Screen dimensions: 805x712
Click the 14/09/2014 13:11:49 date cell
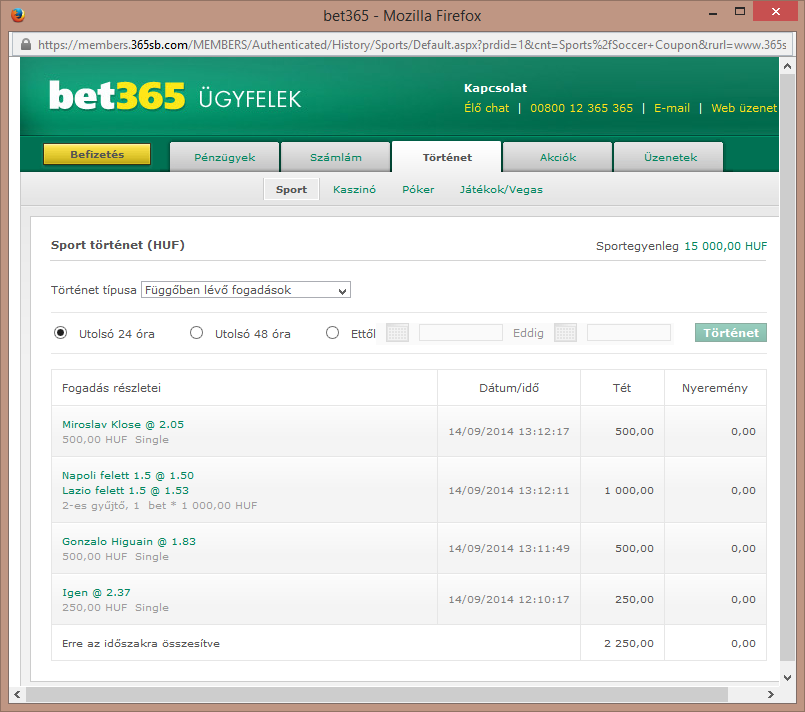pyautogui.click(x=509, y=548)
